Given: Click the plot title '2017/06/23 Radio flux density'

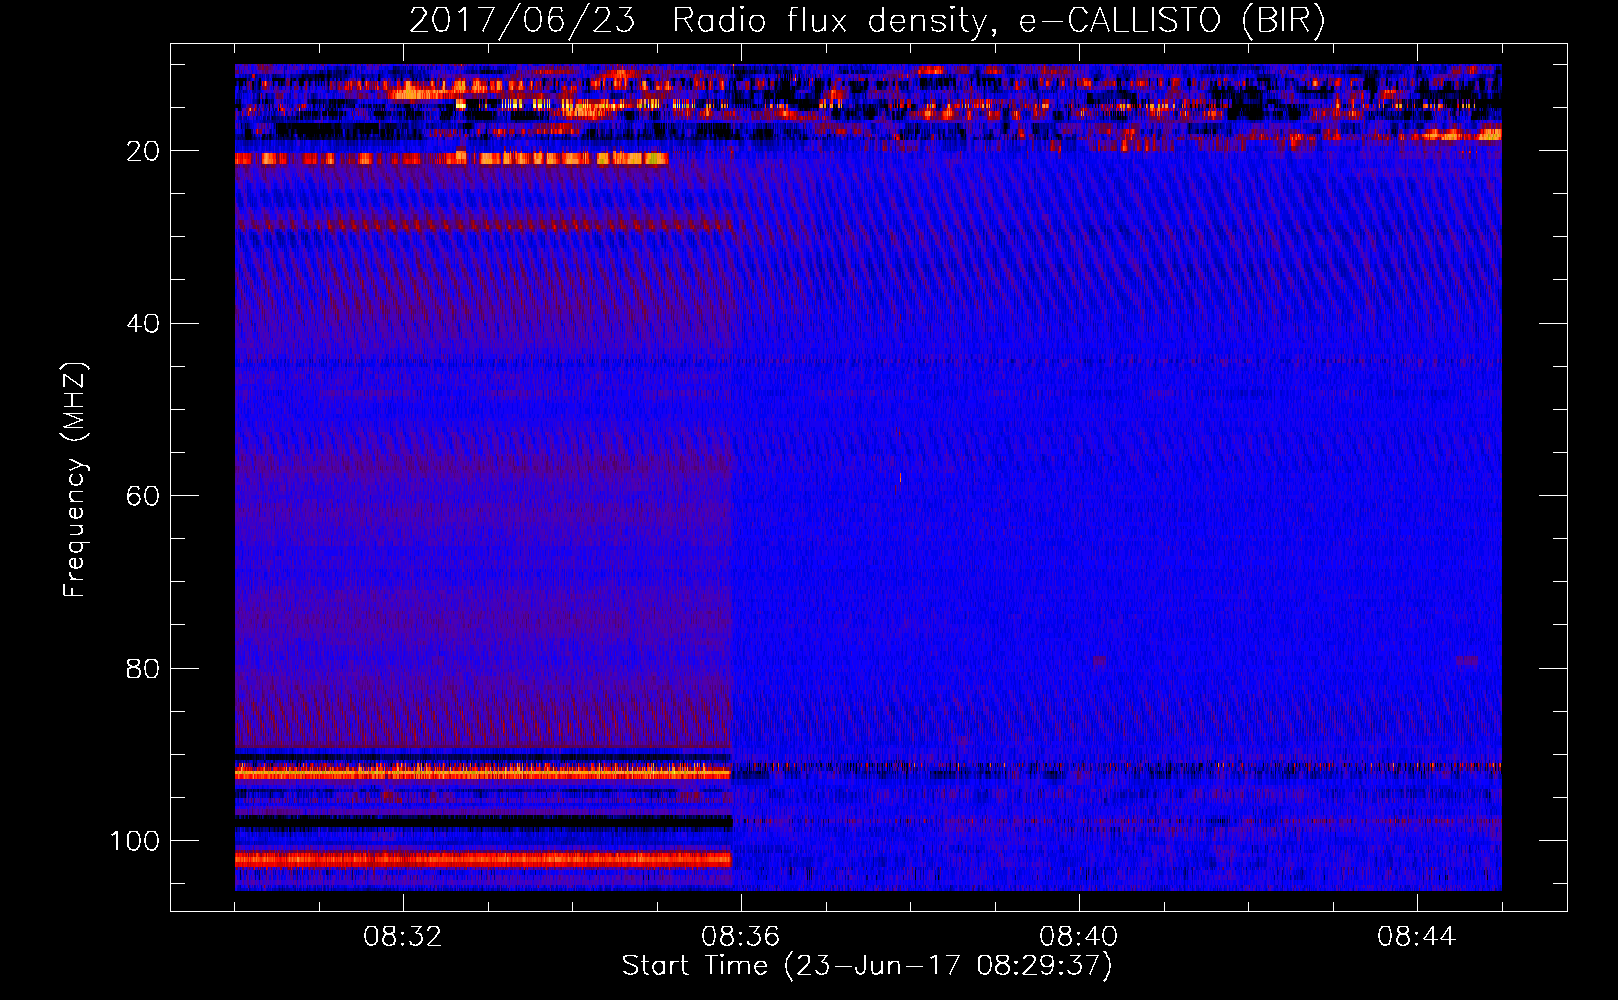Looking at the screenshot, I should point(867,20).
